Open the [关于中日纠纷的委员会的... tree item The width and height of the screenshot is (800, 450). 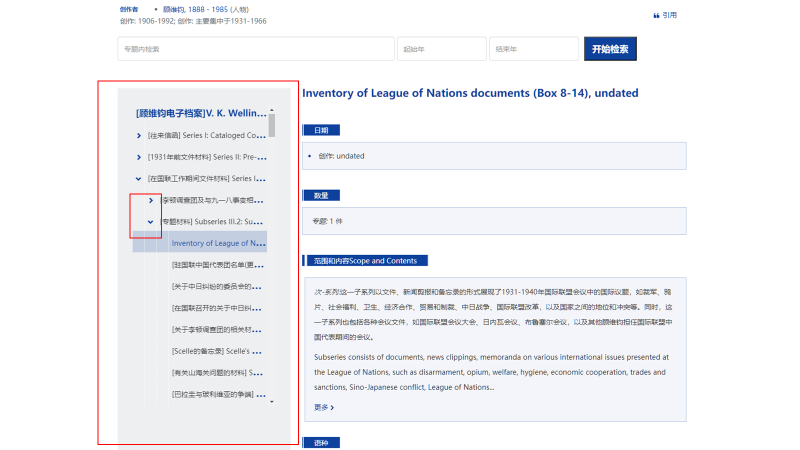(217, 287)
